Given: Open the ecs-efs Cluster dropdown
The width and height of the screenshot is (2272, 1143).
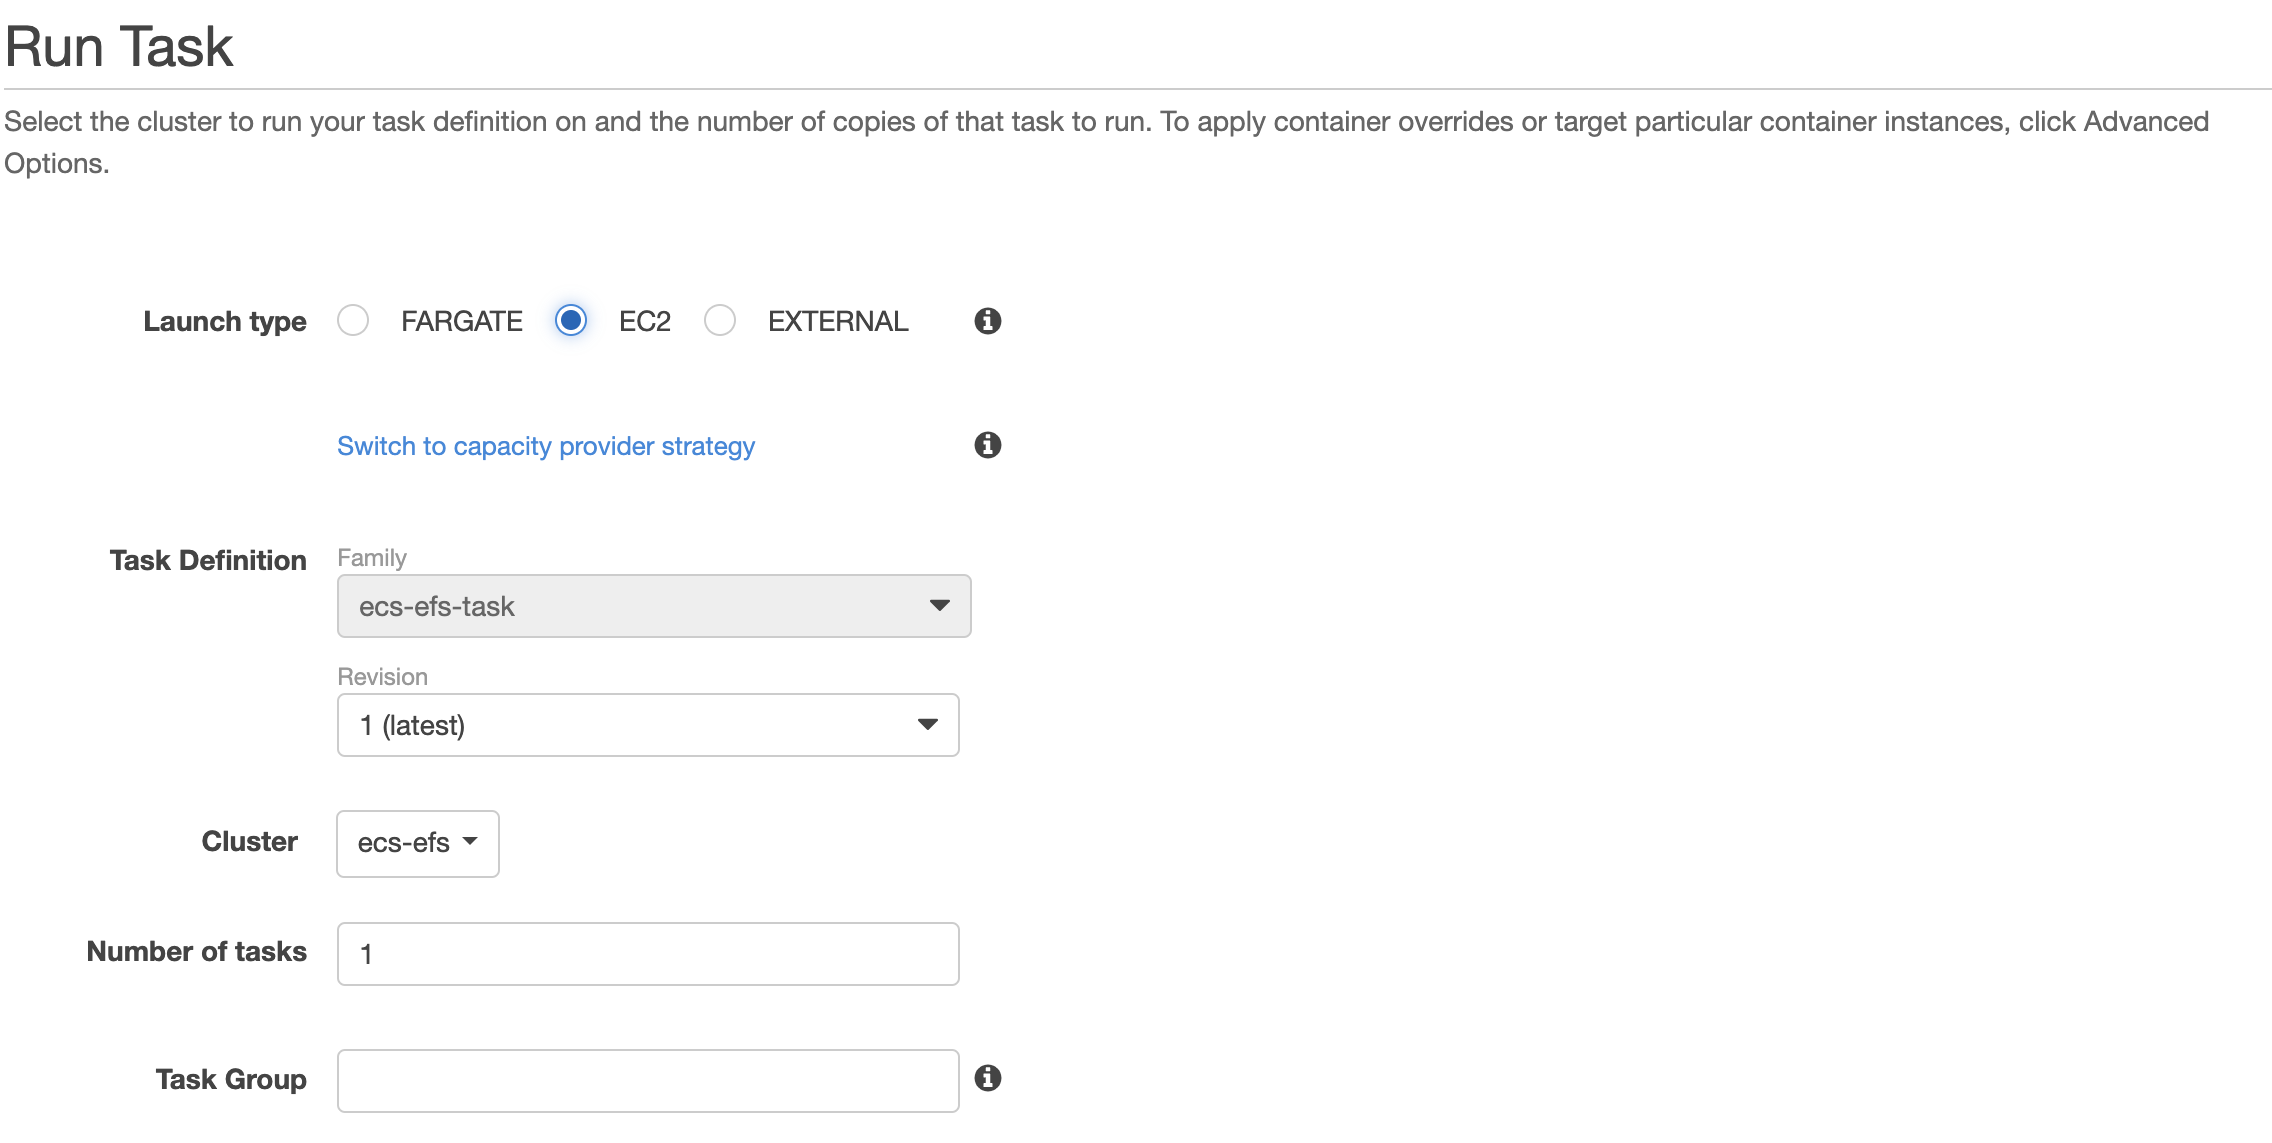Looking at the screenshot, I should tap(418, 843).
